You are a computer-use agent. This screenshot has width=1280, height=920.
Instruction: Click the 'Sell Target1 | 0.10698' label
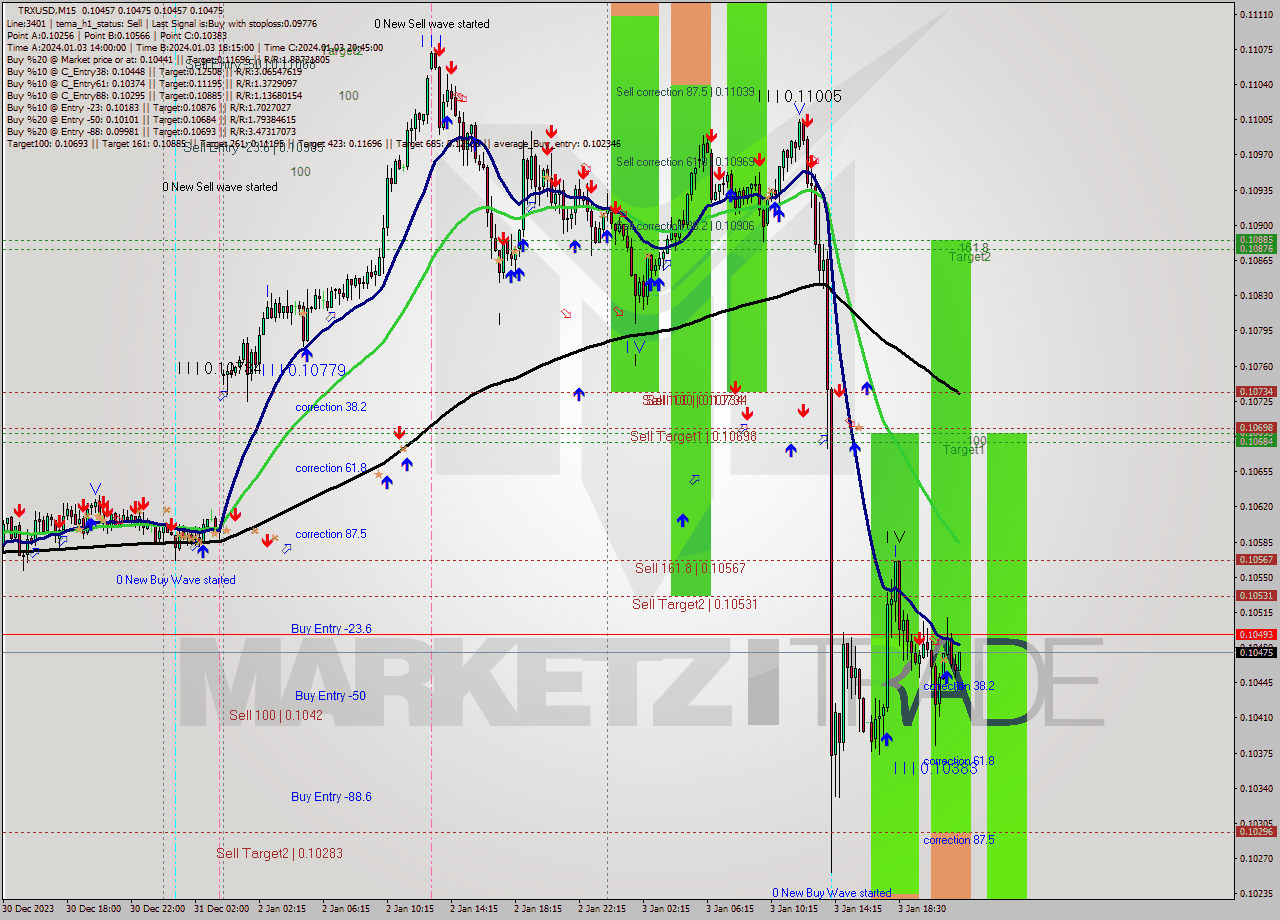[x=693, y=436]
